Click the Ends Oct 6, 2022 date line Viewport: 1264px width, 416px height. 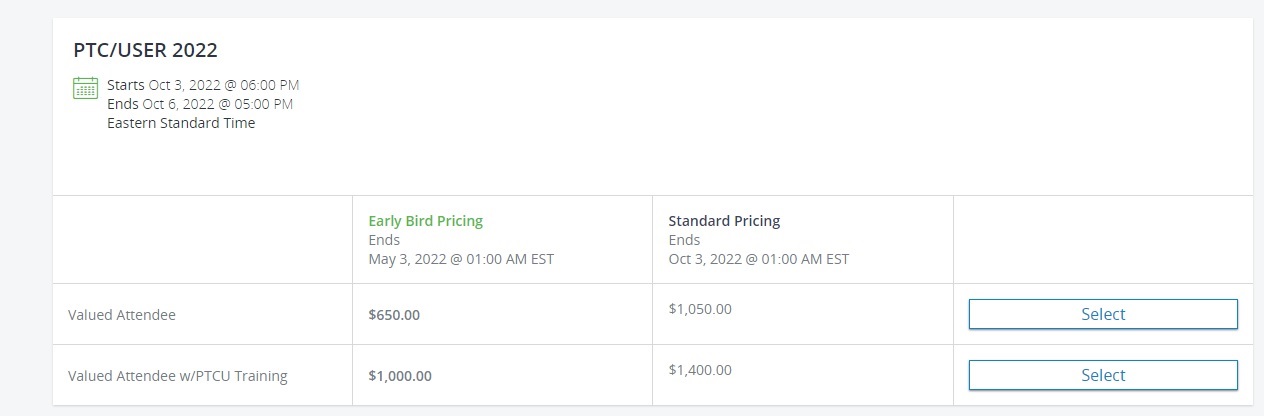[x=200, y=104]
